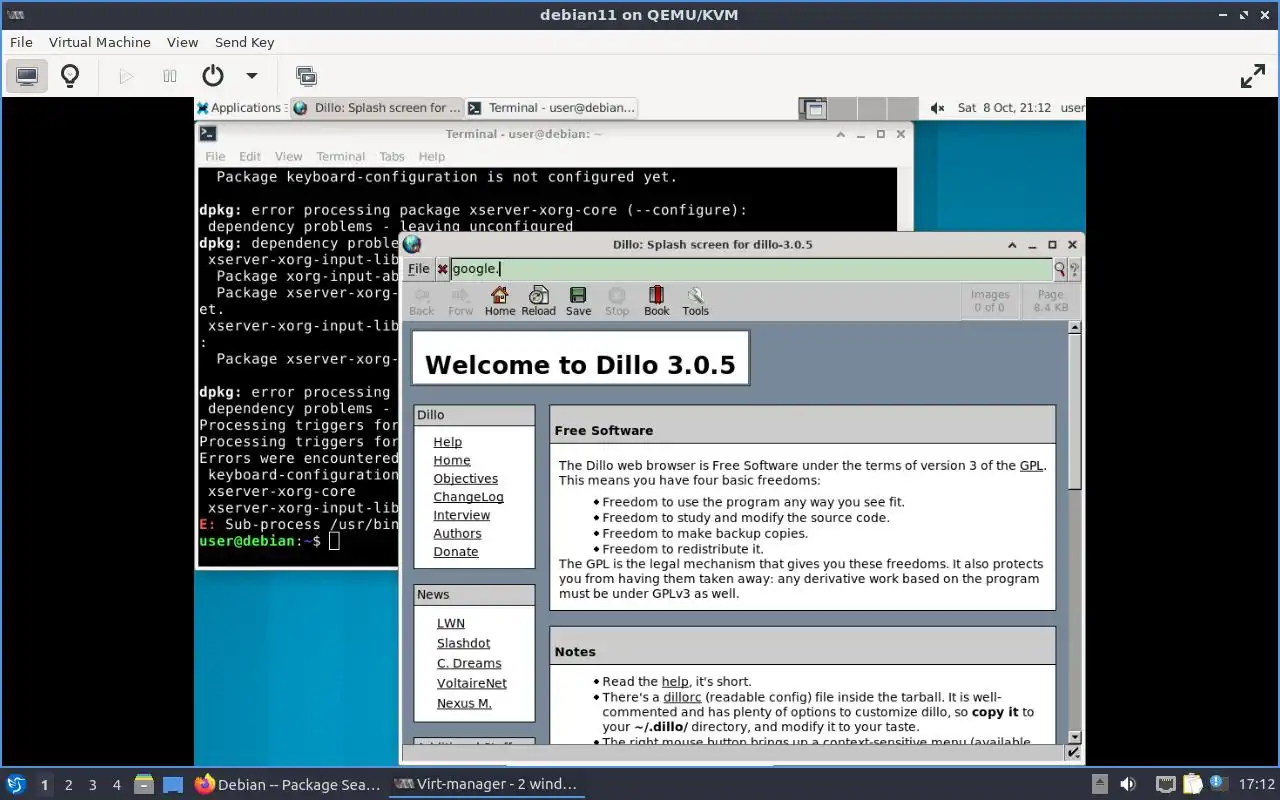Open the LWN news link

(451, 623)
